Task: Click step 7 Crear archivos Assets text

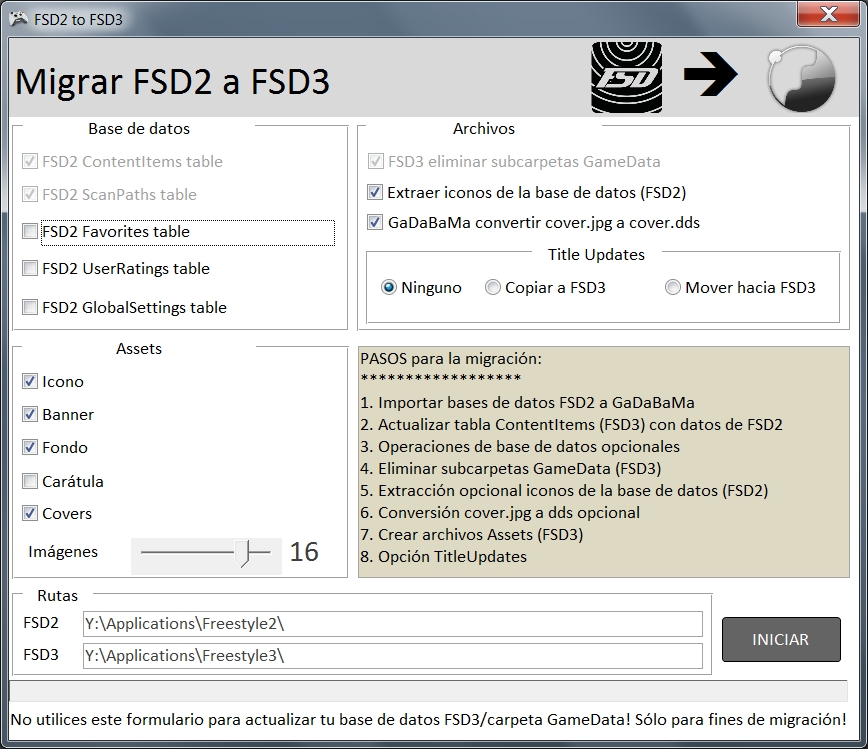Action: pyautogui.click(x=472, y=535)
